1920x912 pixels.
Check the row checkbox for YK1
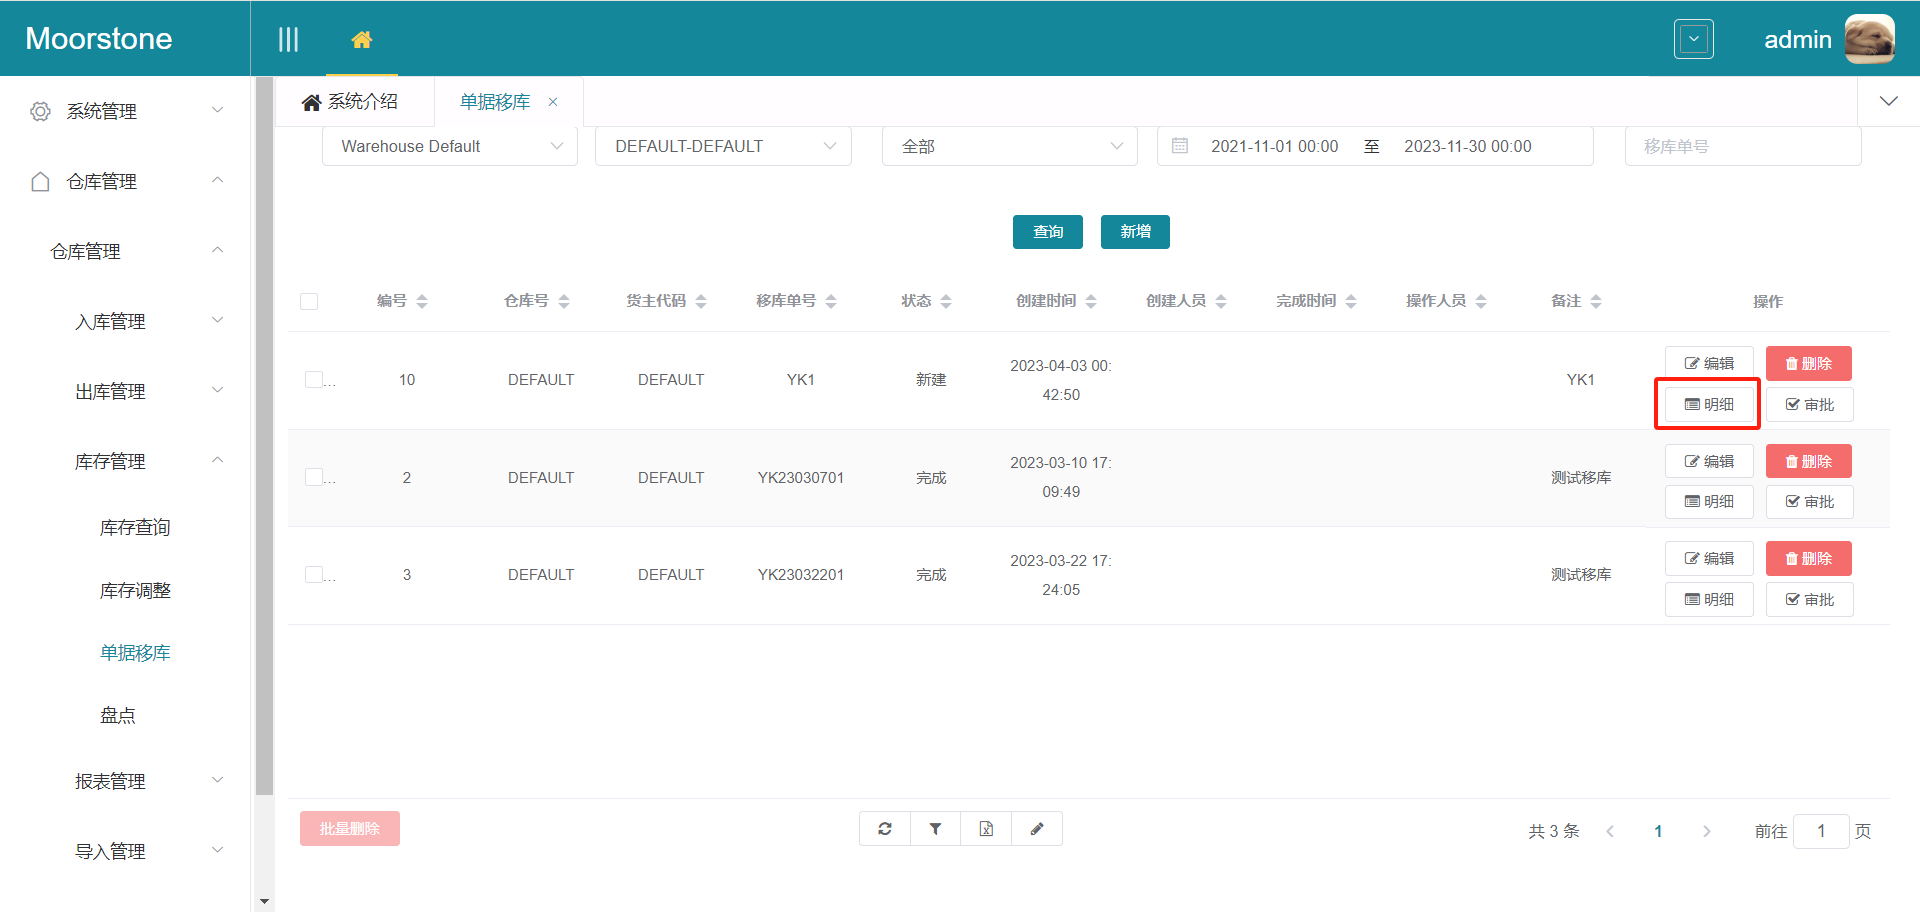(314, 380)
